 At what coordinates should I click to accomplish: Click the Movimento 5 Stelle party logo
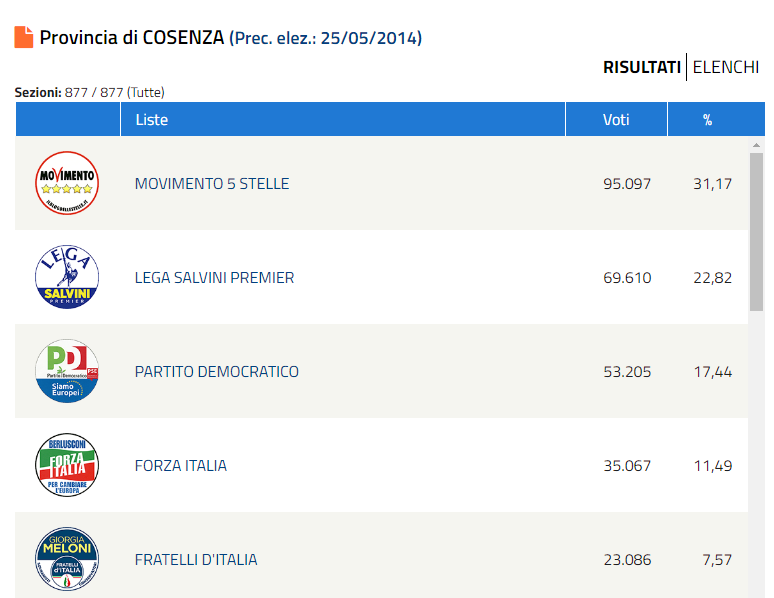pos(67,183)
